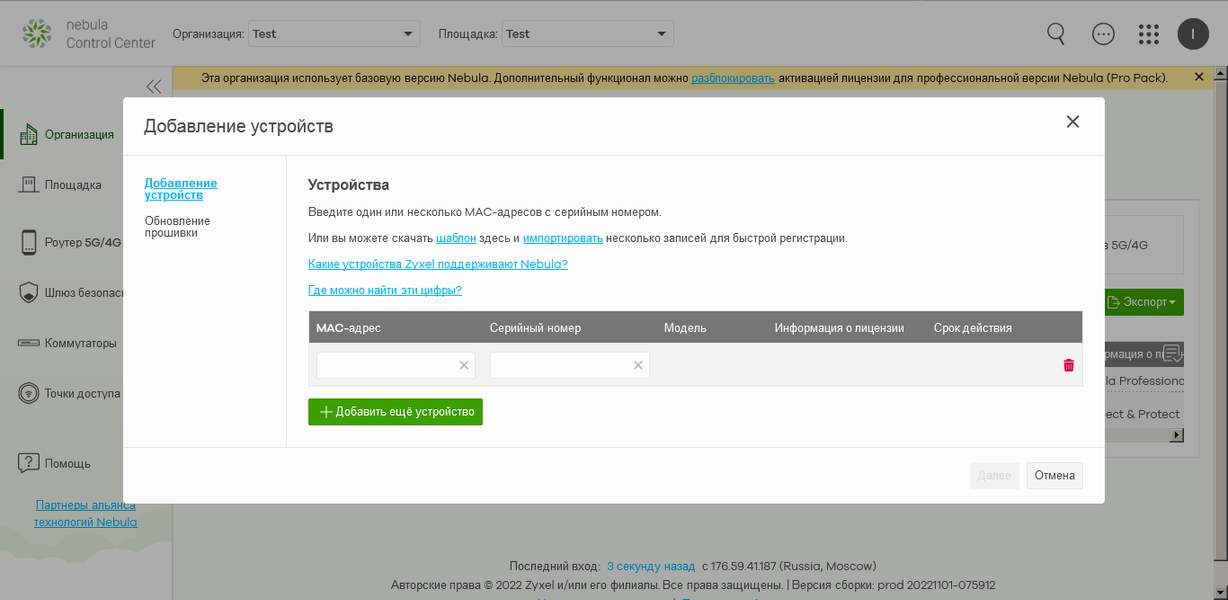1228x600 pixels.
Task: Open the Экспорт dropdown button
Action: click(x=1144, y=301)
